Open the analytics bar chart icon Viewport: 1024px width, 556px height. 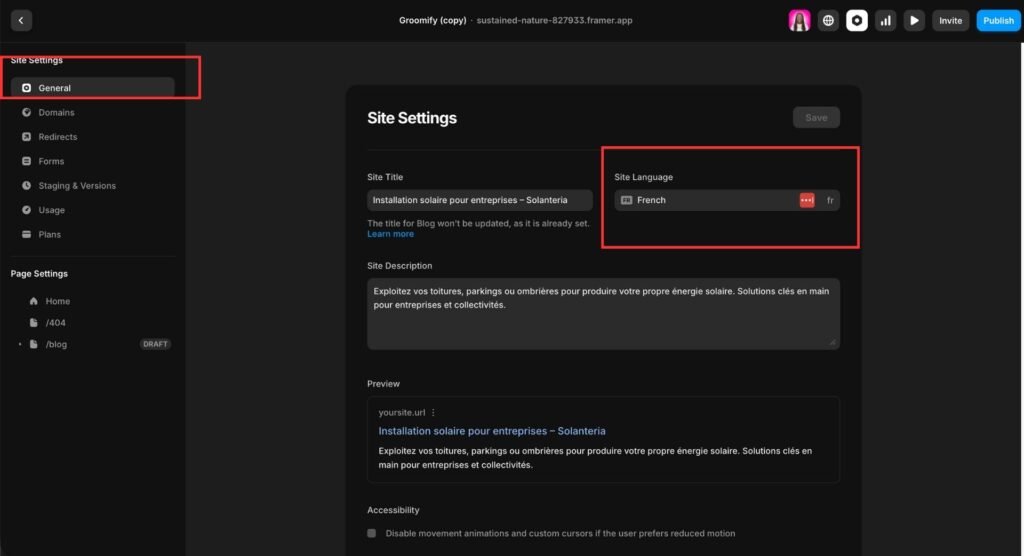(x=886, y=20)
